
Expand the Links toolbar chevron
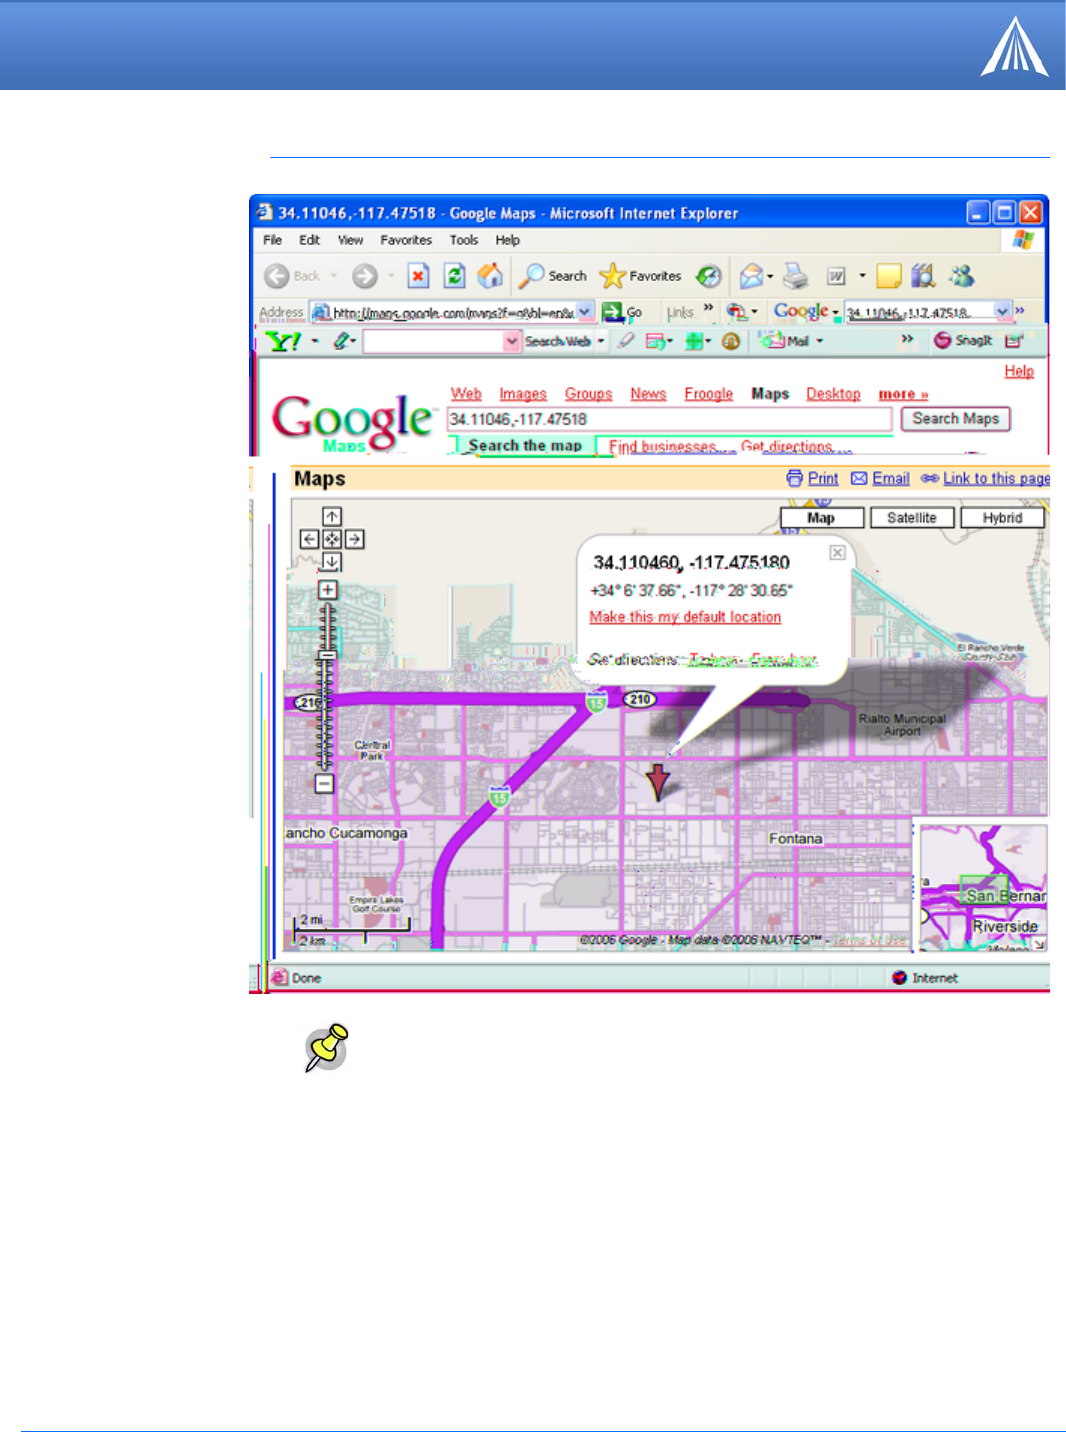pos(708,309)
